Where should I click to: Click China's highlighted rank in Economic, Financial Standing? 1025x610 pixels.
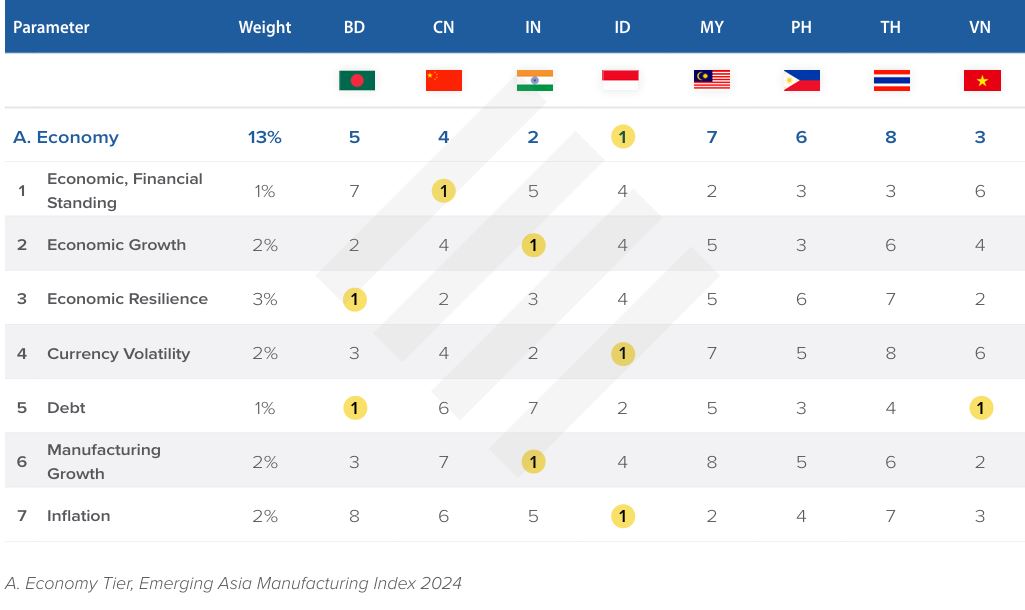[444, 191]
